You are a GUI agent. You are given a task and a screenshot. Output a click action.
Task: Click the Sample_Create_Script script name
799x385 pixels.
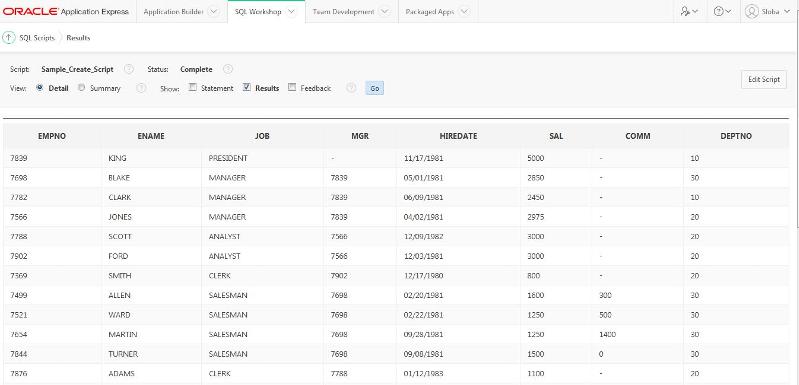[x=77, y=69]
